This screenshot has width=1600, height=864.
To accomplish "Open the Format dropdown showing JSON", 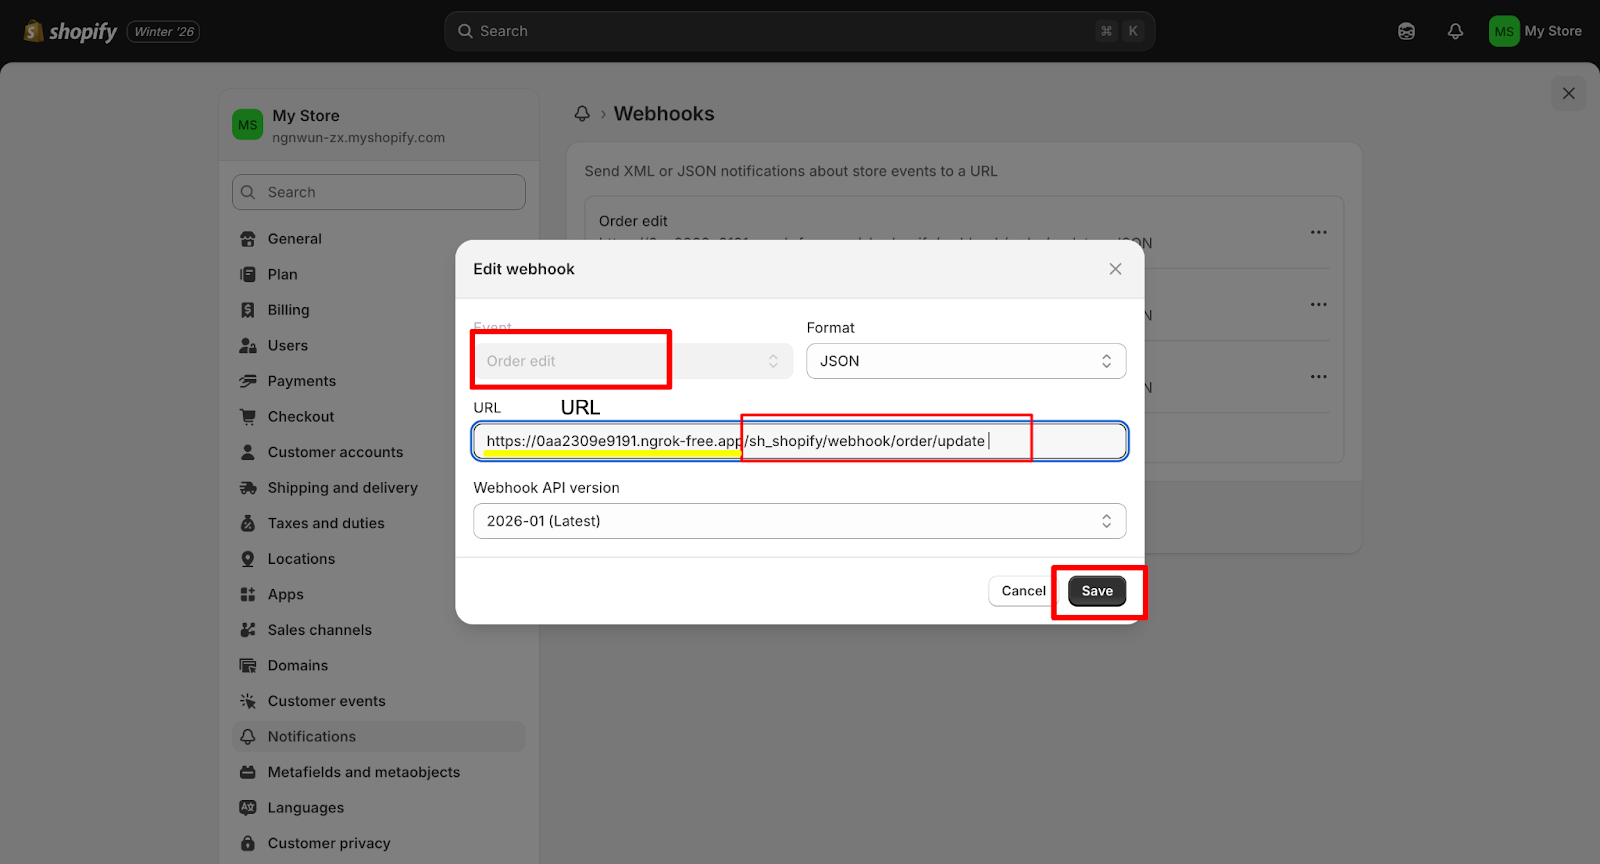I will click(966, 361).
